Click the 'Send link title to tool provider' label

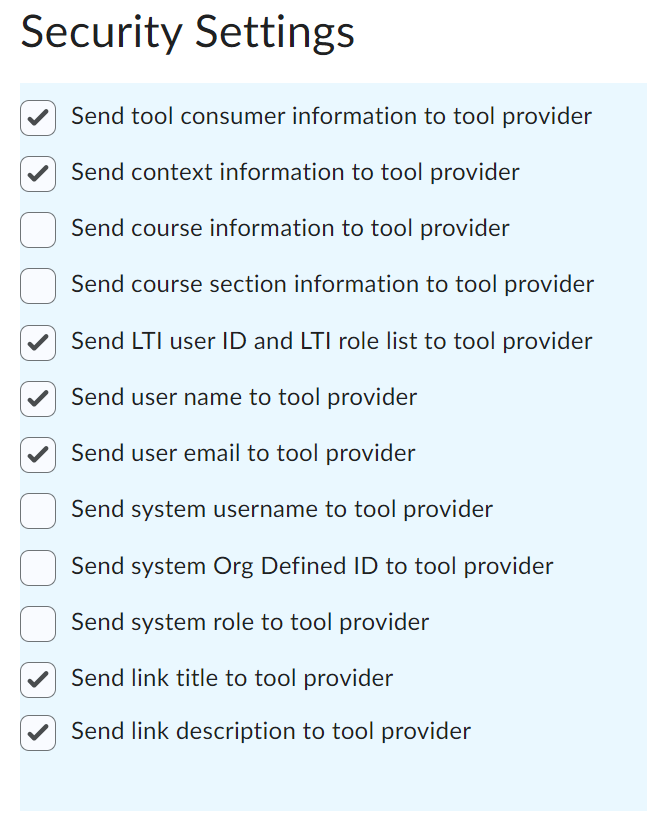point(232,678)
